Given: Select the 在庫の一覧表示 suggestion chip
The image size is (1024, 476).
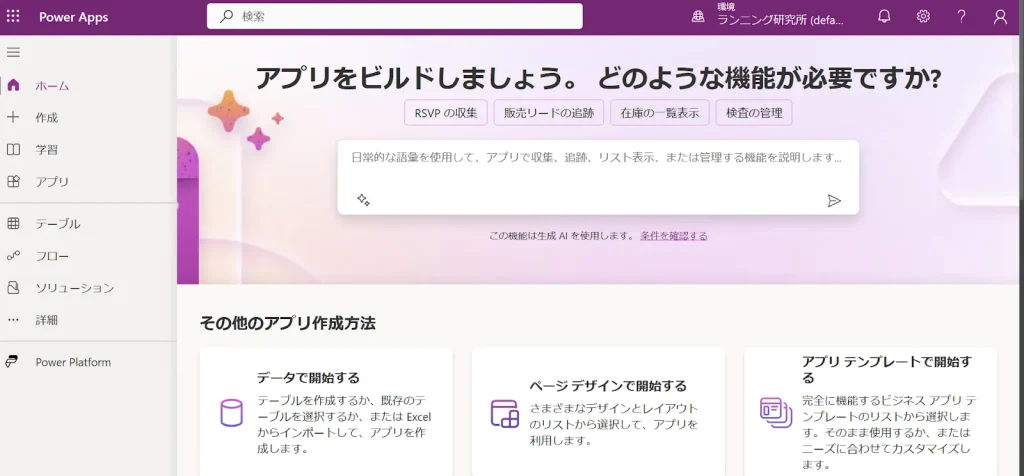Looking at the screenshot, I should [660, 113].
